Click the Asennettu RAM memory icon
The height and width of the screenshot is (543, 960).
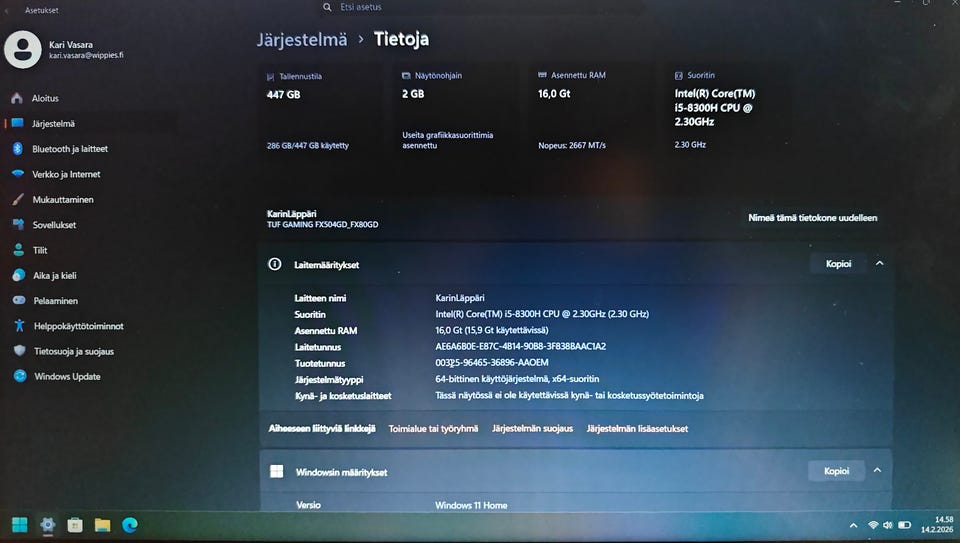[x=542, y=75]
